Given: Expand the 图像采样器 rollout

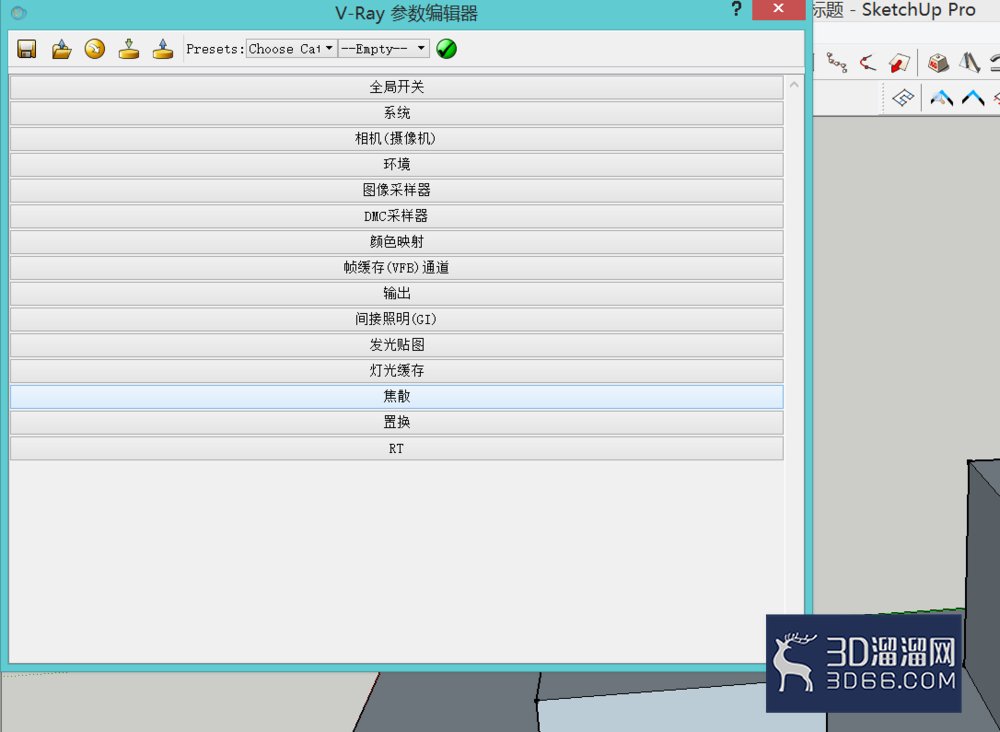Looking at the screenshot, I should click(x=397, y=190).
